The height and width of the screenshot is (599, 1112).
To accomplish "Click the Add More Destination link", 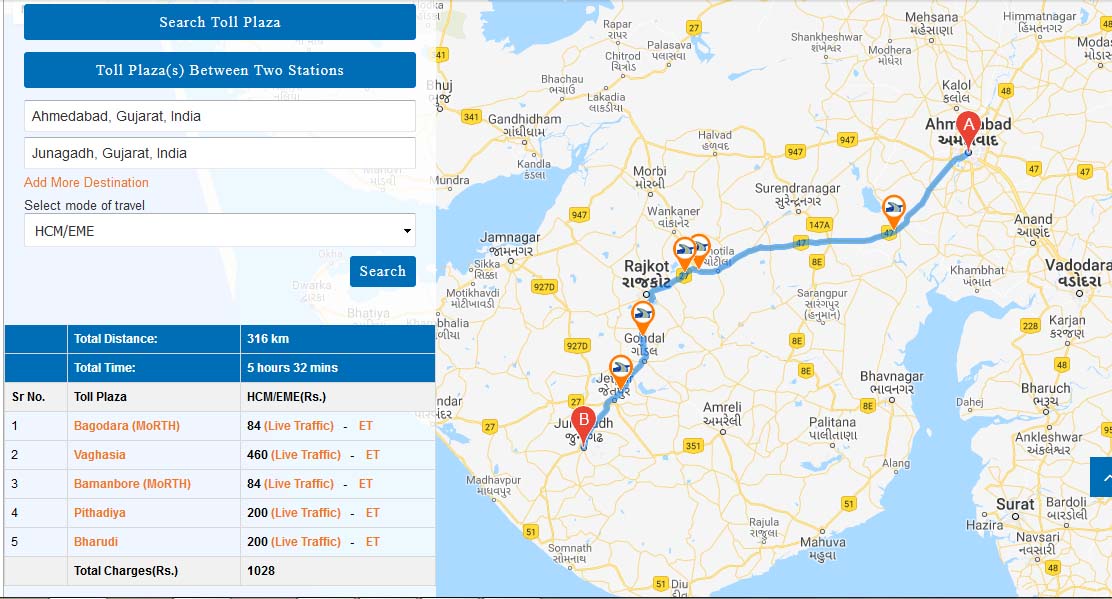I will [86, 182].
